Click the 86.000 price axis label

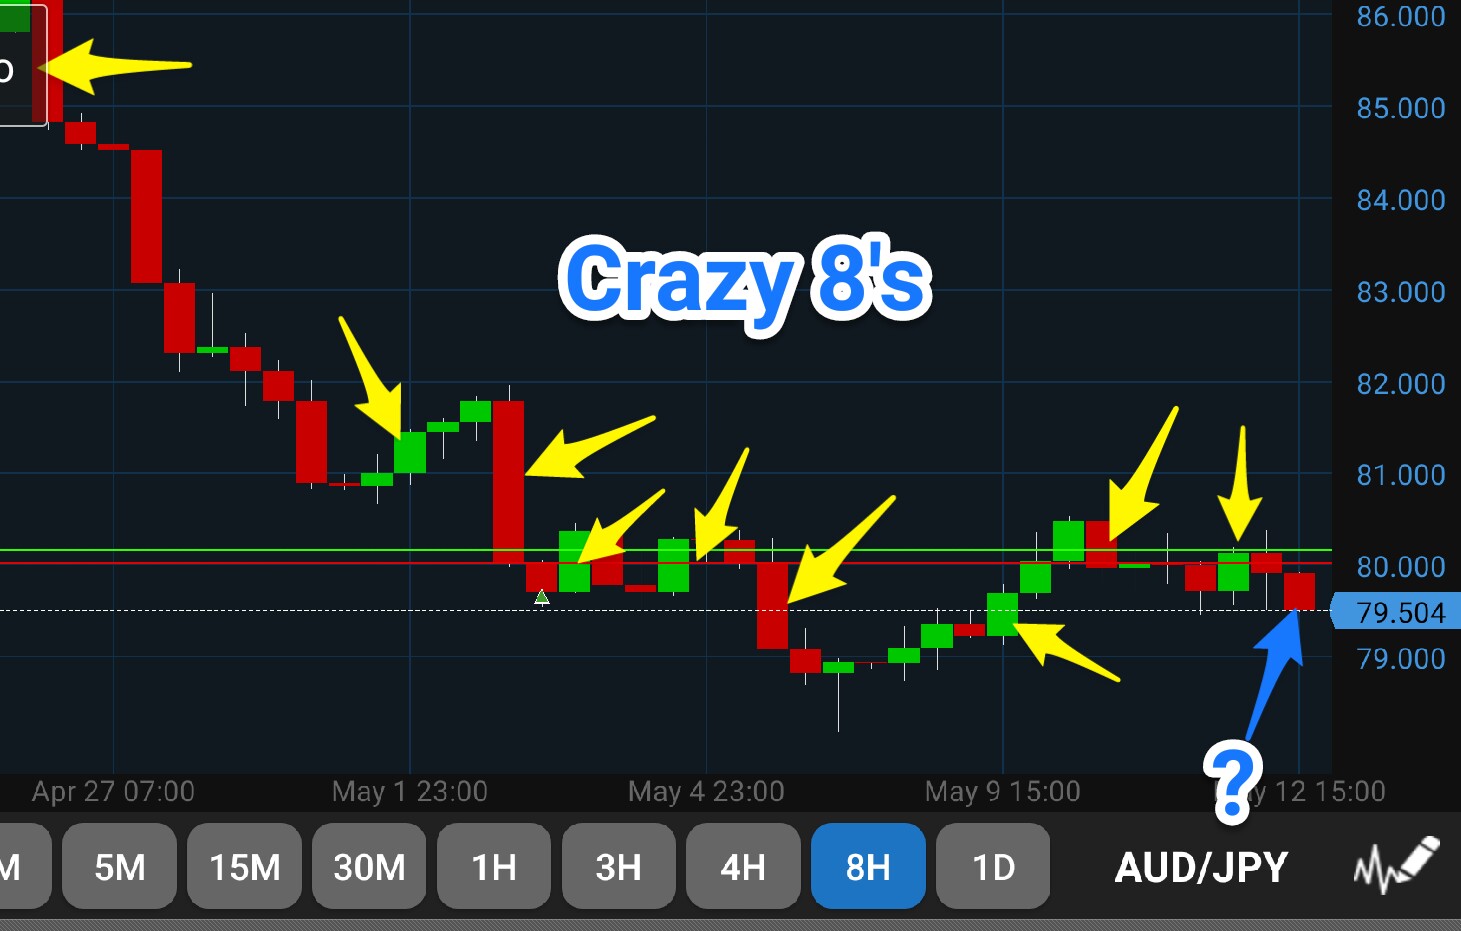[x=1400, y=16]
